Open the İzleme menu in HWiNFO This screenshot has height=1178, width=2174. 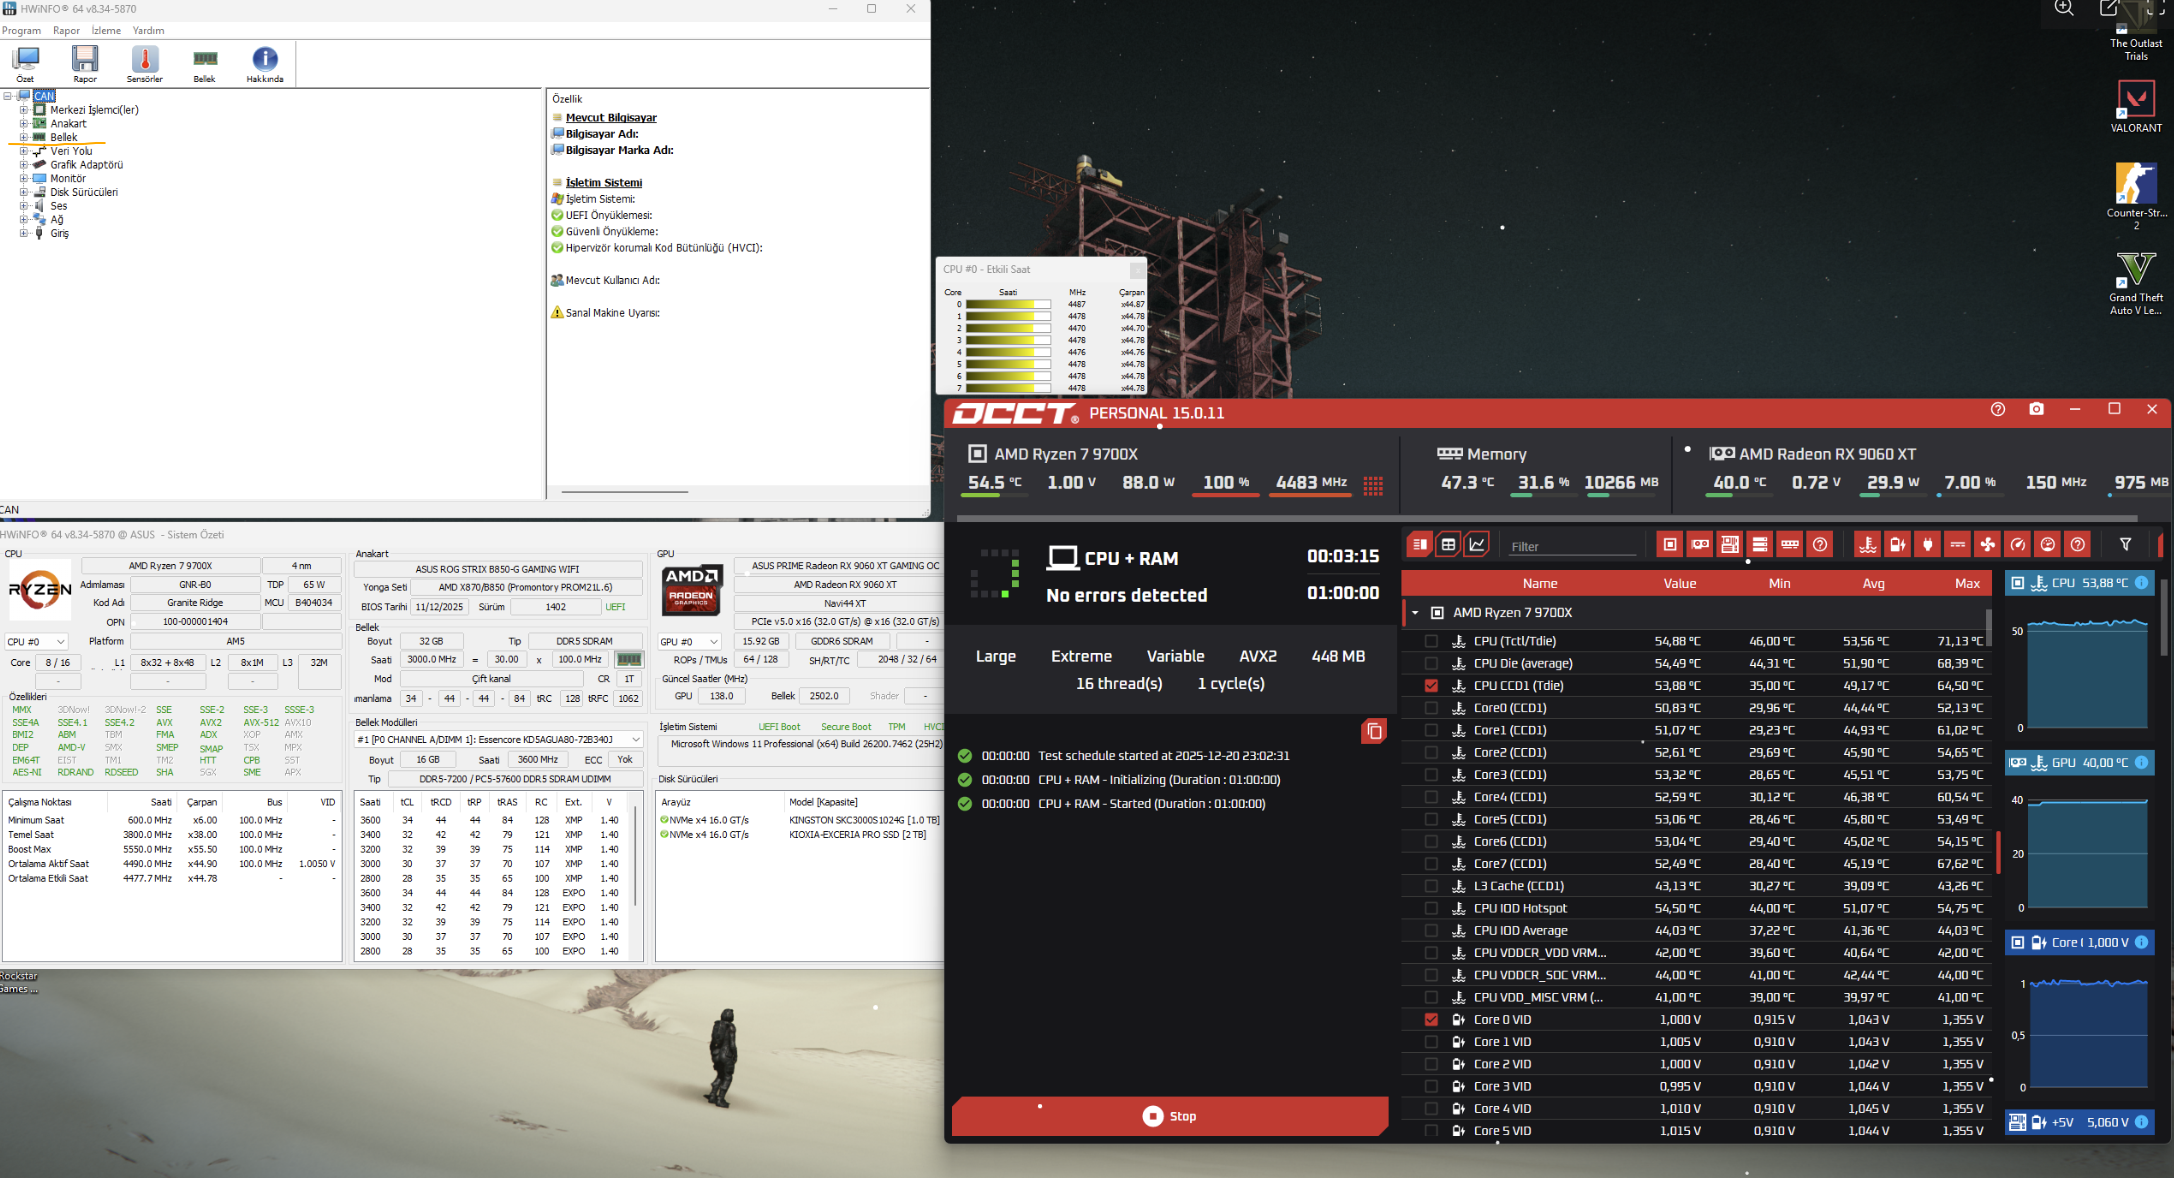[x=106, y=30]
